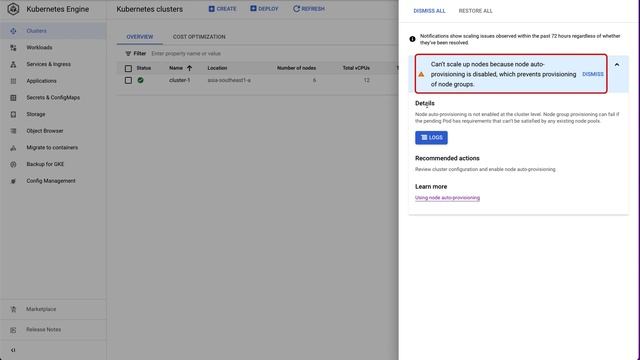Open Backup for GKE icon
This screenshot has height=360, width=640.
coord(13,164)
